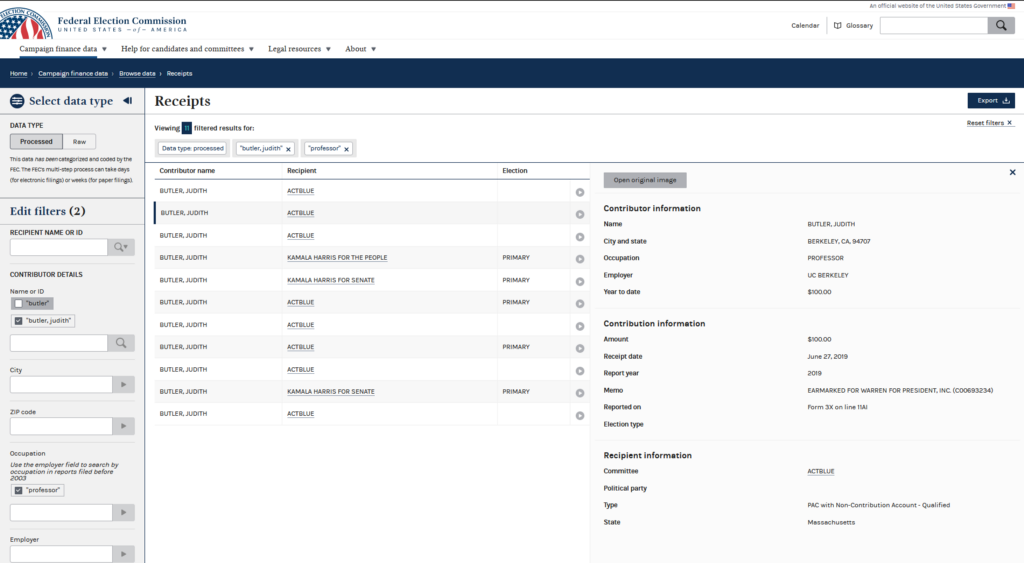1024x563 pixels.
Task: Open details arrow for Kamala Harris For The People row
Action: pos(579,259)
